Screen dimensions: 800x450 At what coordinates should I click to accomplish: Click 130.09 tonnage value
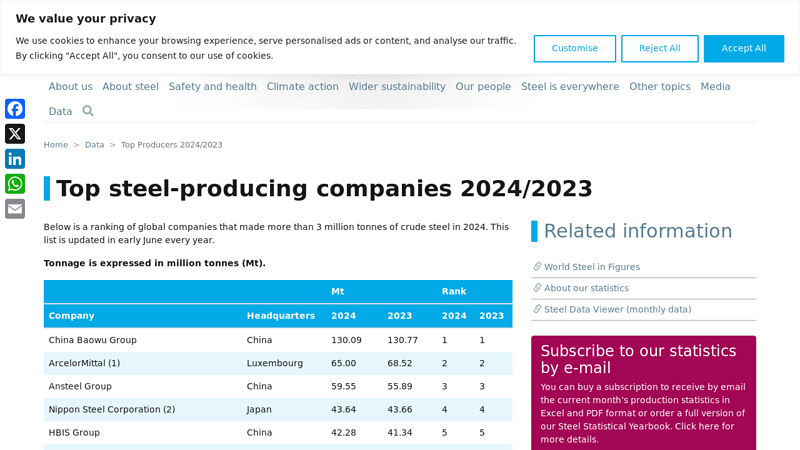pyautogui.click(x=346, y=340)
